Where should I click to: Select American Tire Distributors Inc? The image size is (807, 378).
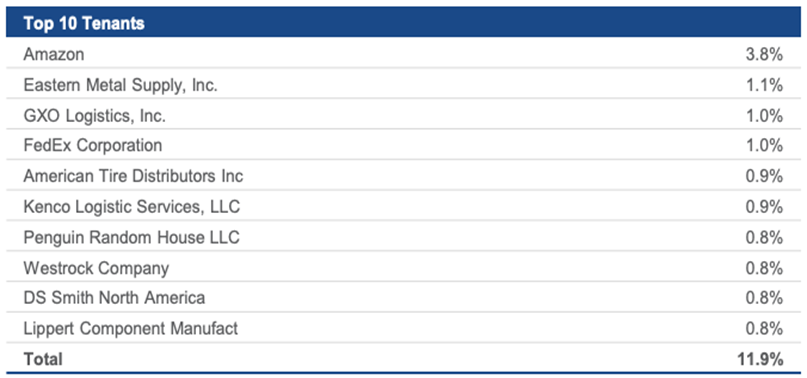coord(133,176)
